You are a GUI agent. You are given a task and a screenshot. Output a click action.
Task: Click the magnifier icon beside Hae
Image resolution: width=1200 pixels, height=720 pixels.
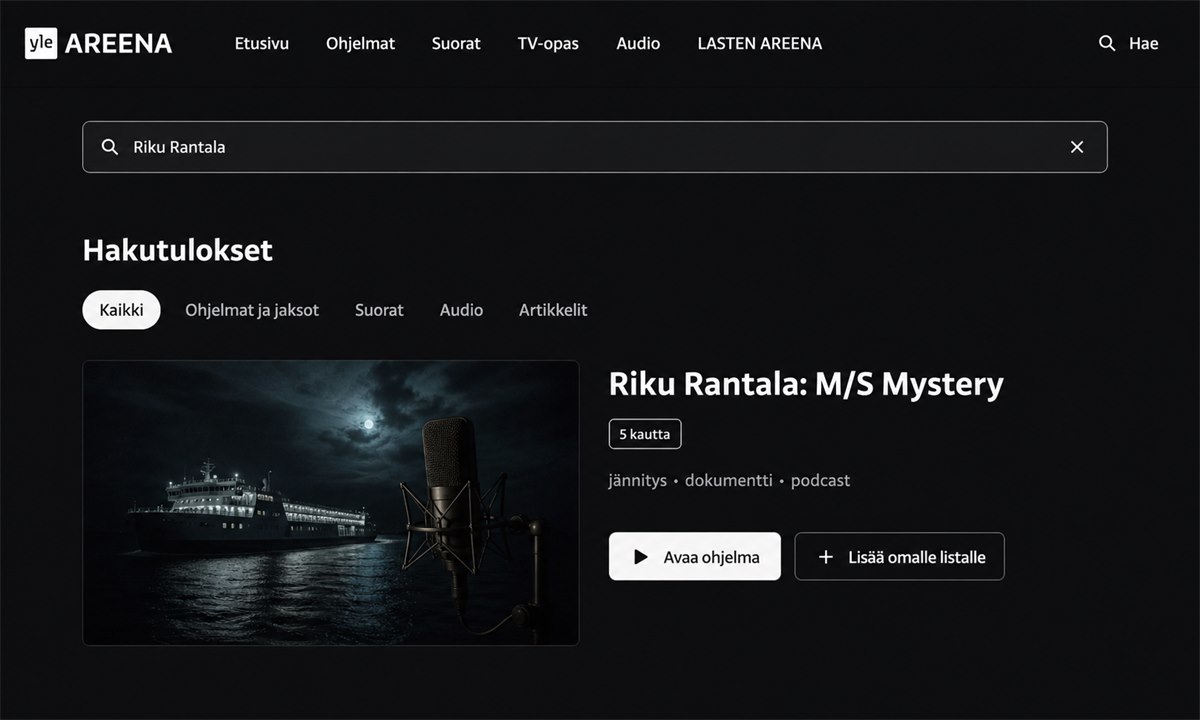1107,43
